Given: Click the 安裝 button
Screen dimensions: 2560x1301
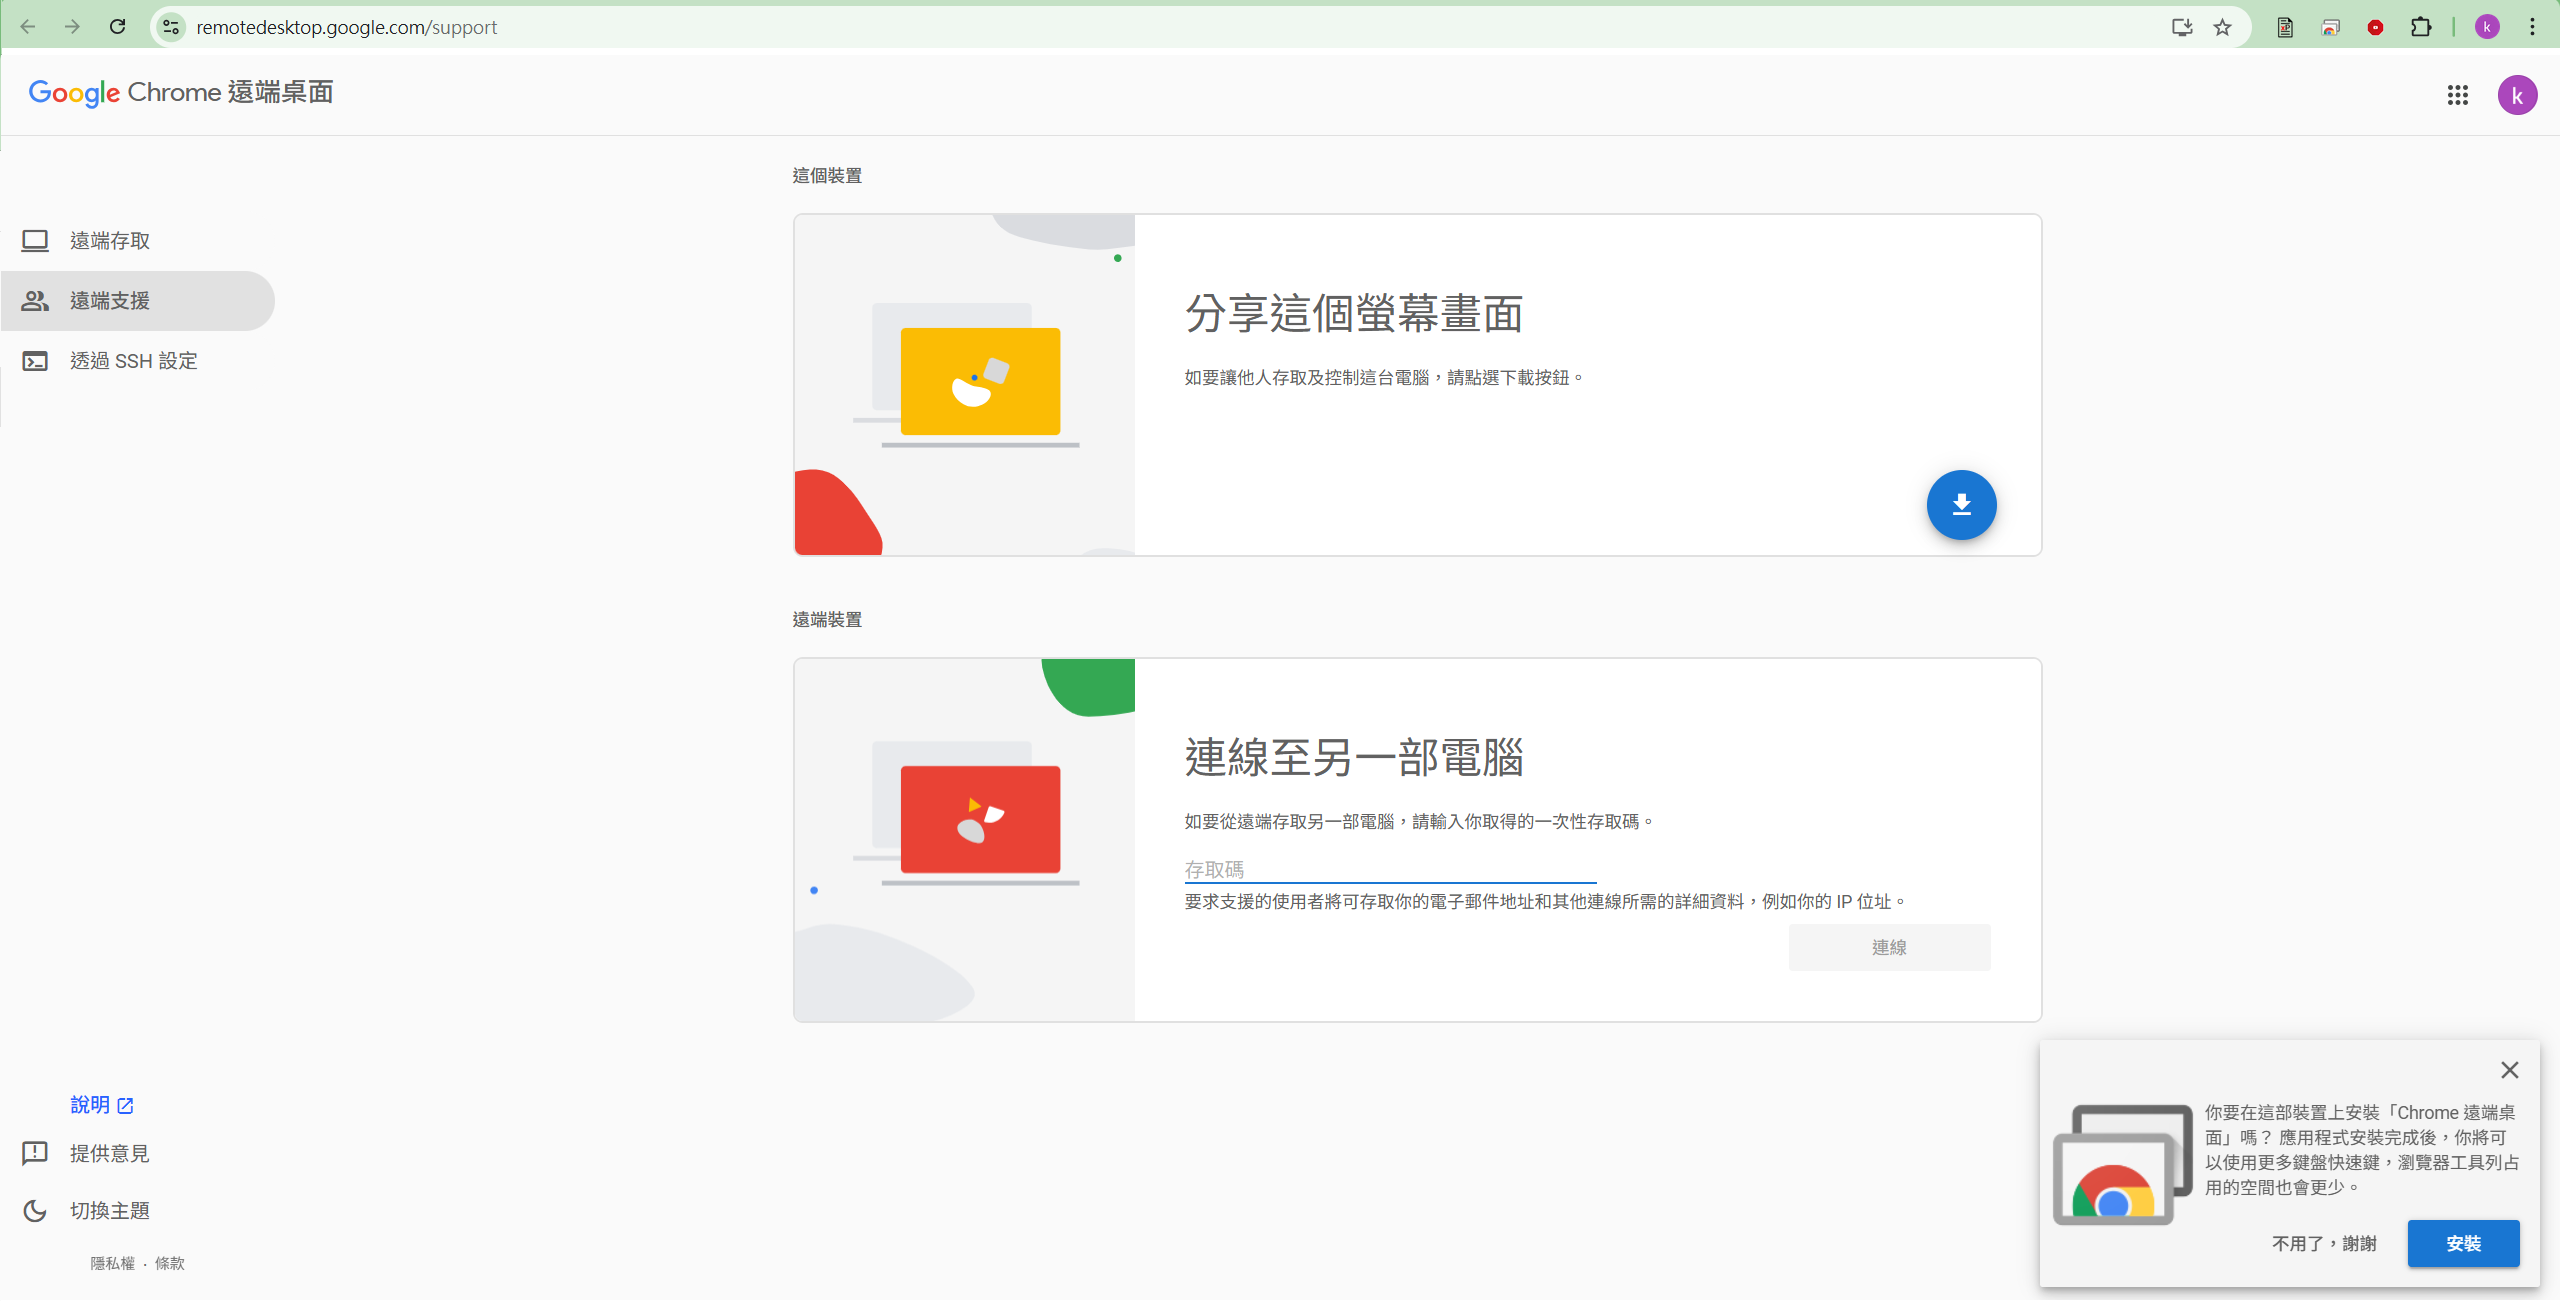Looking at the screenshot, I should [x=2463, y=1243].
